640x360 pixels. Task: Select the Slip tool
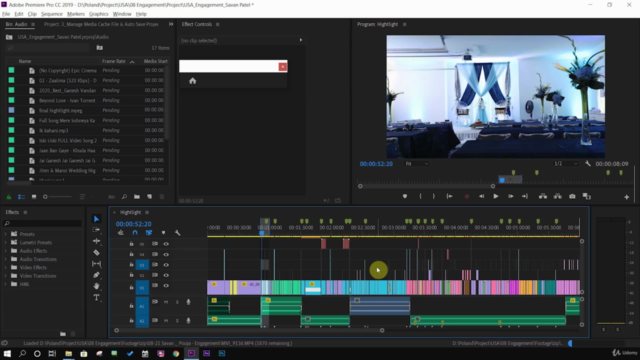pos(96,264)
